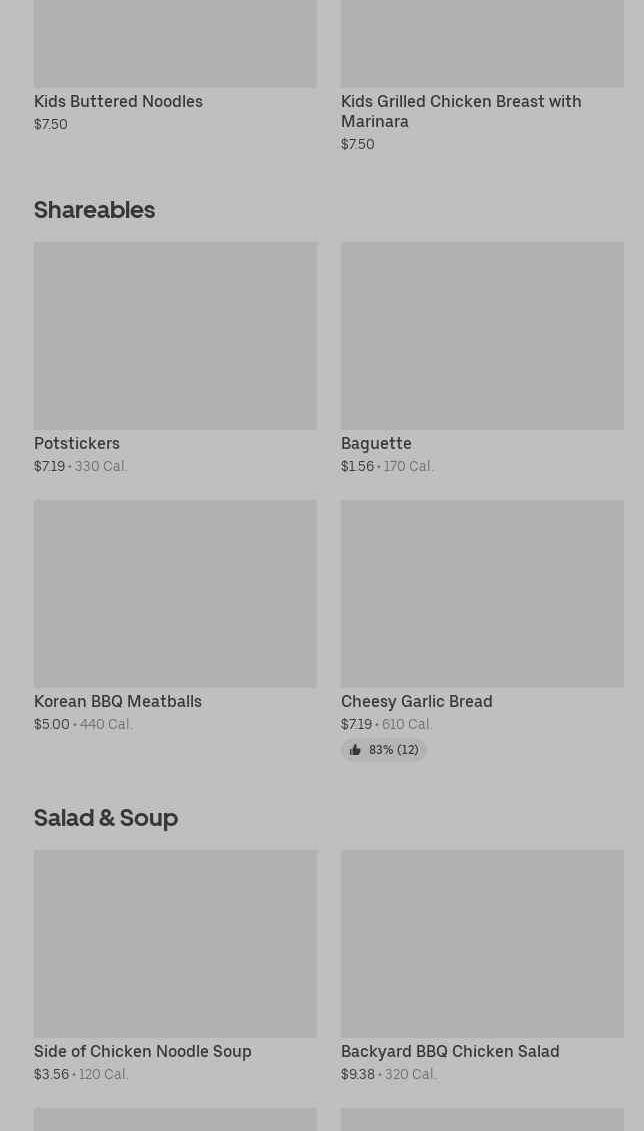The image size is (644, 1131).
Task: Click the Kids Grilled Chicken Breast image
Action: coord(482,43)
